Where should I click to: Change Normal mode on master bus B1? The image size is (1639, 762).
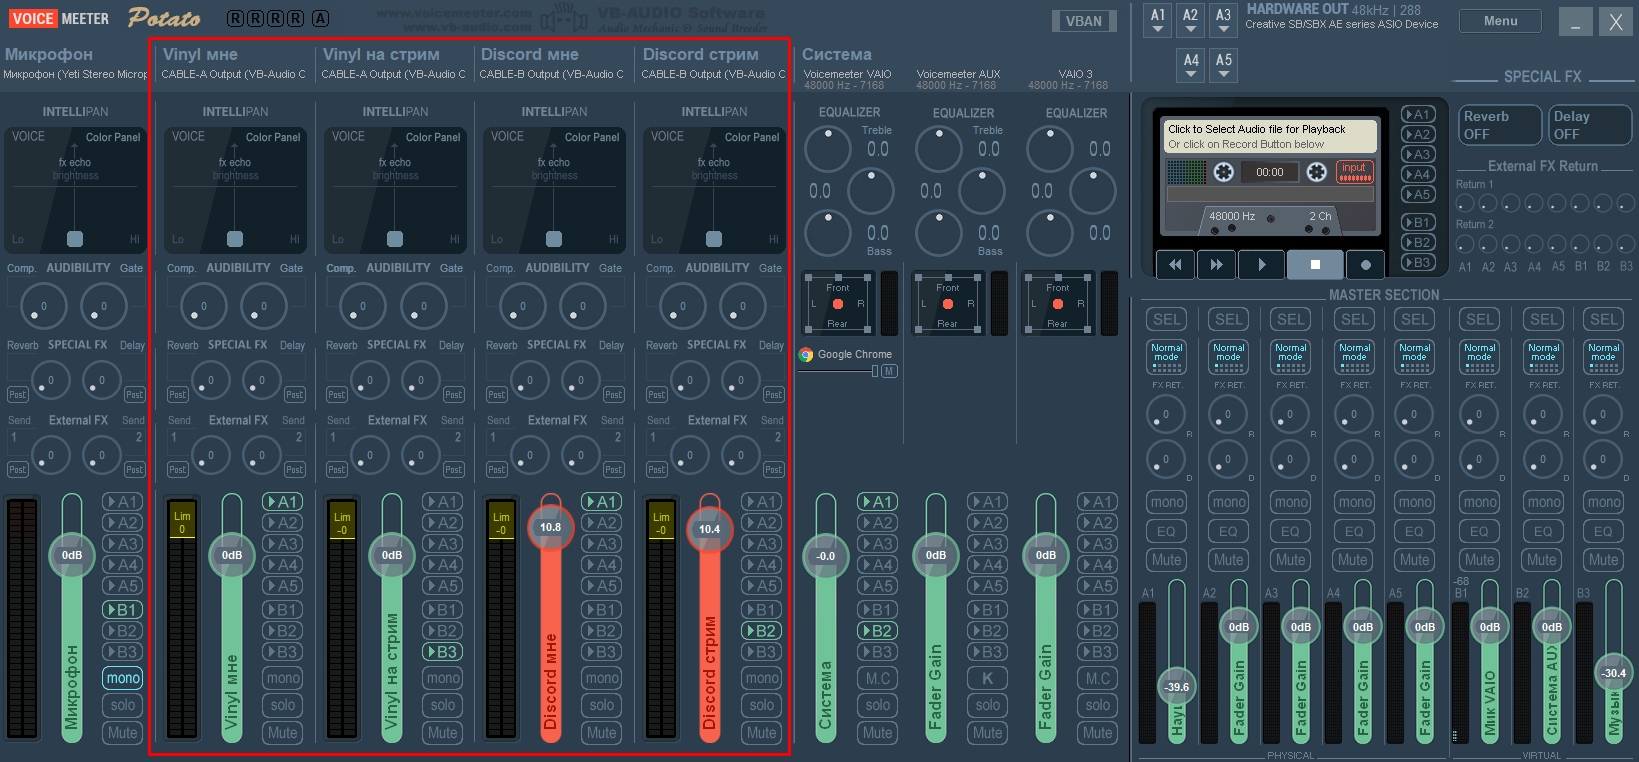1479,357
